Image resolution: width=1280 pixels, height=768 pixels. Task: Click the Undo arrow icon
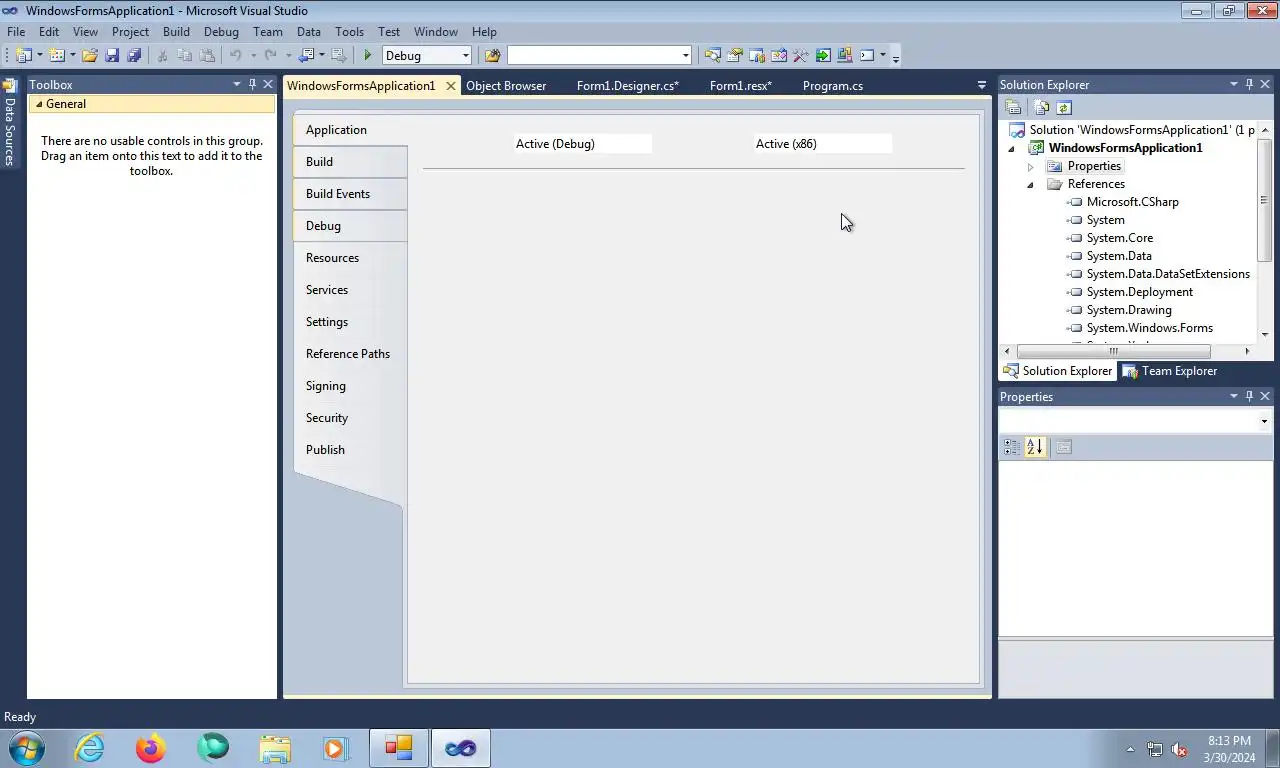(236, 56)
